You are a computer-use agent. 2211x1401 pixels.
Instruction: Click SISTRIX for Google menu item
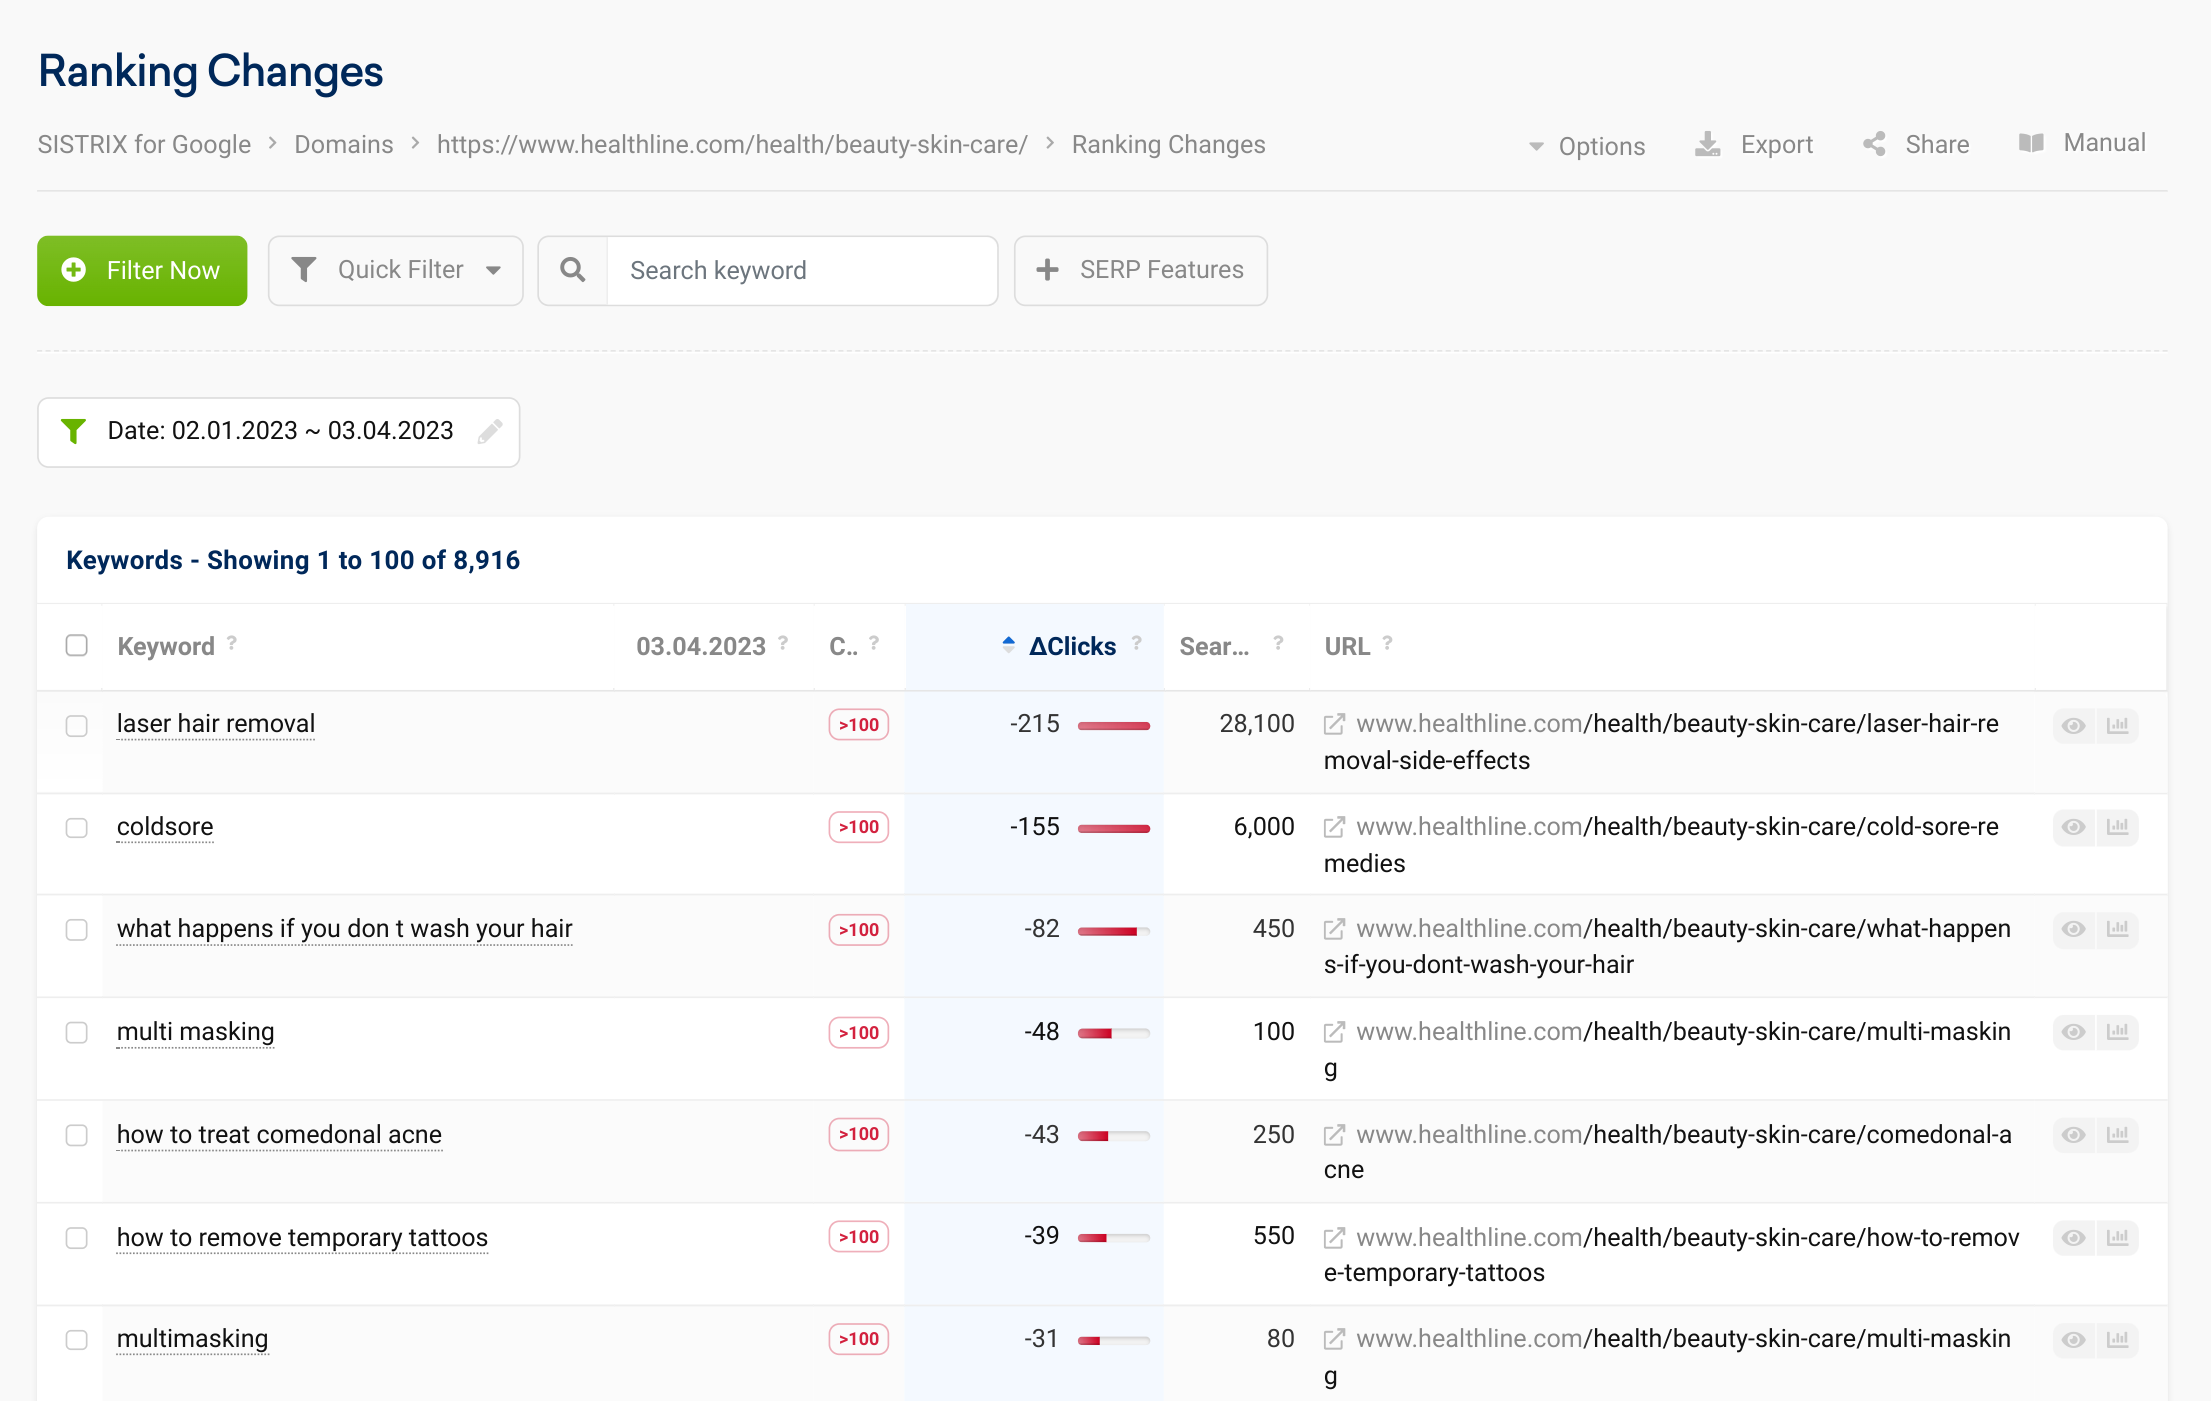pos(143,143)
